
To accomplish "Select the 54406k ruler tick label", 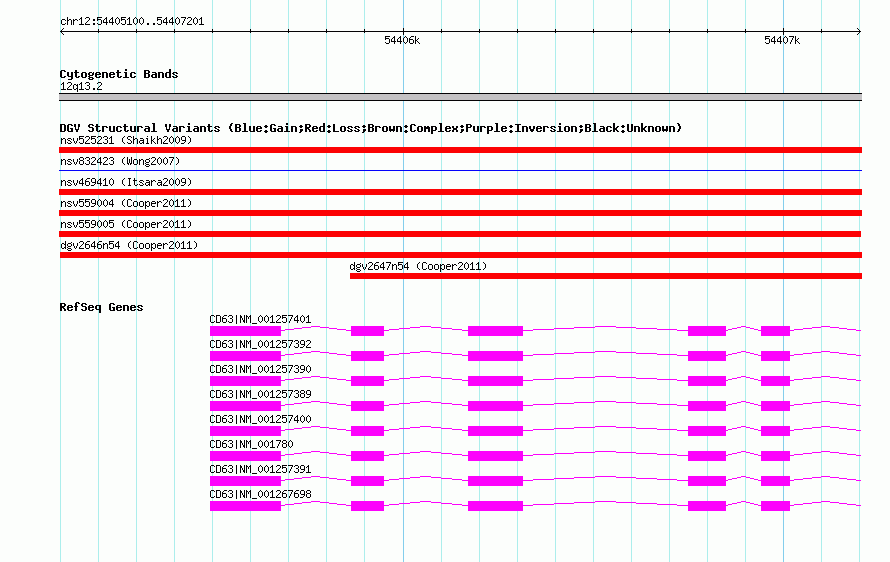I will (x=402, y=40).
